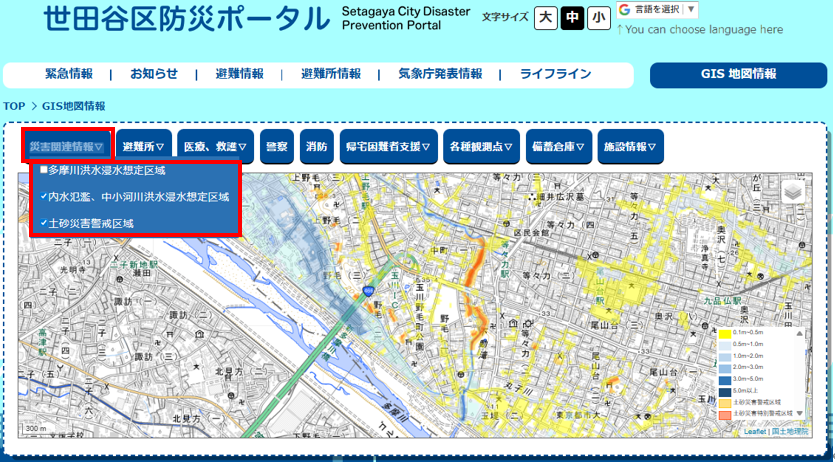Expand the 施設情報 dropdown
This screenshot has height=463, width=835.
(630, 147)
